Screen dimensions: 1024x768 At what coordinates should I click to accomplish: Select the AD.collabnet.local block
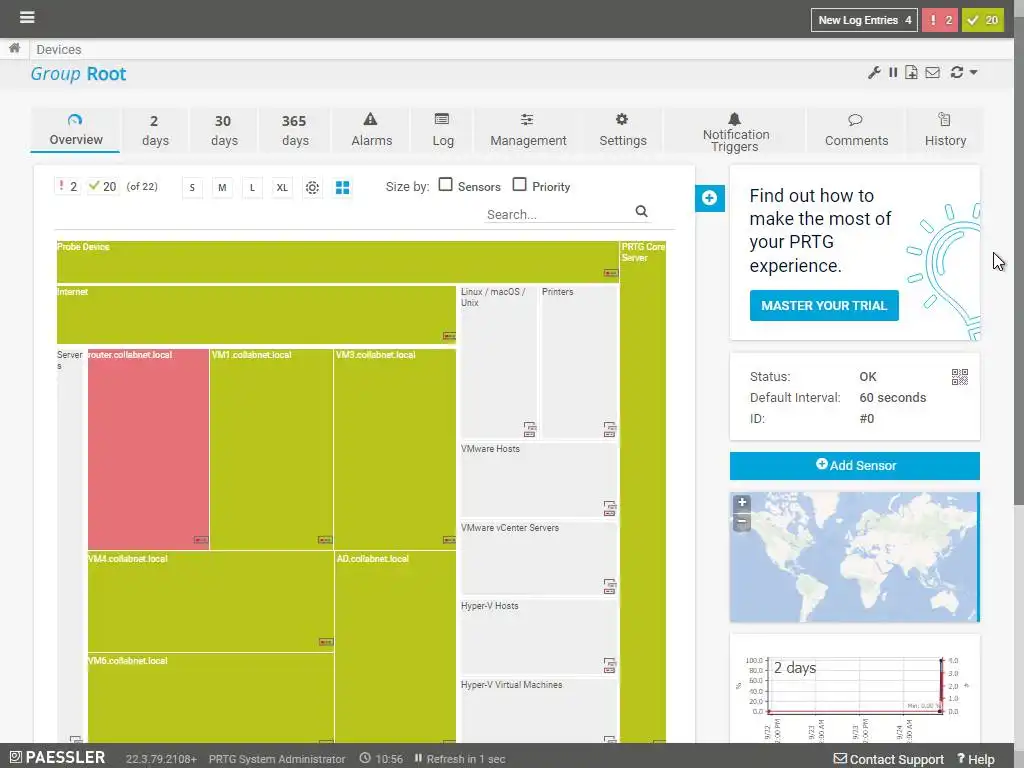395,647
